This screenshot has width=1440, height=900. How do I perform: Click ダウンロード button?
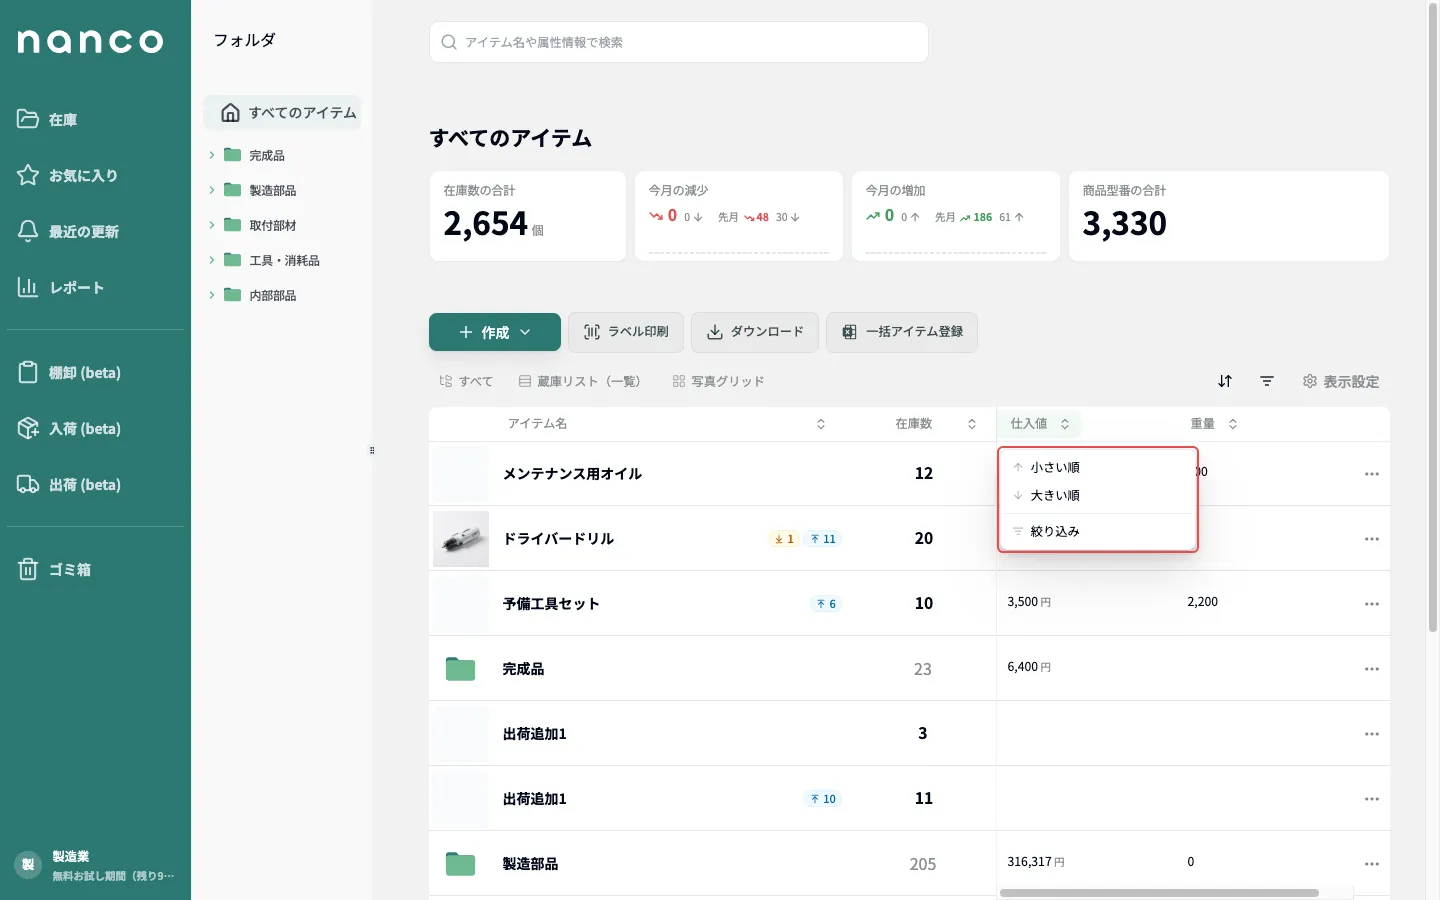tap(755, 332)
